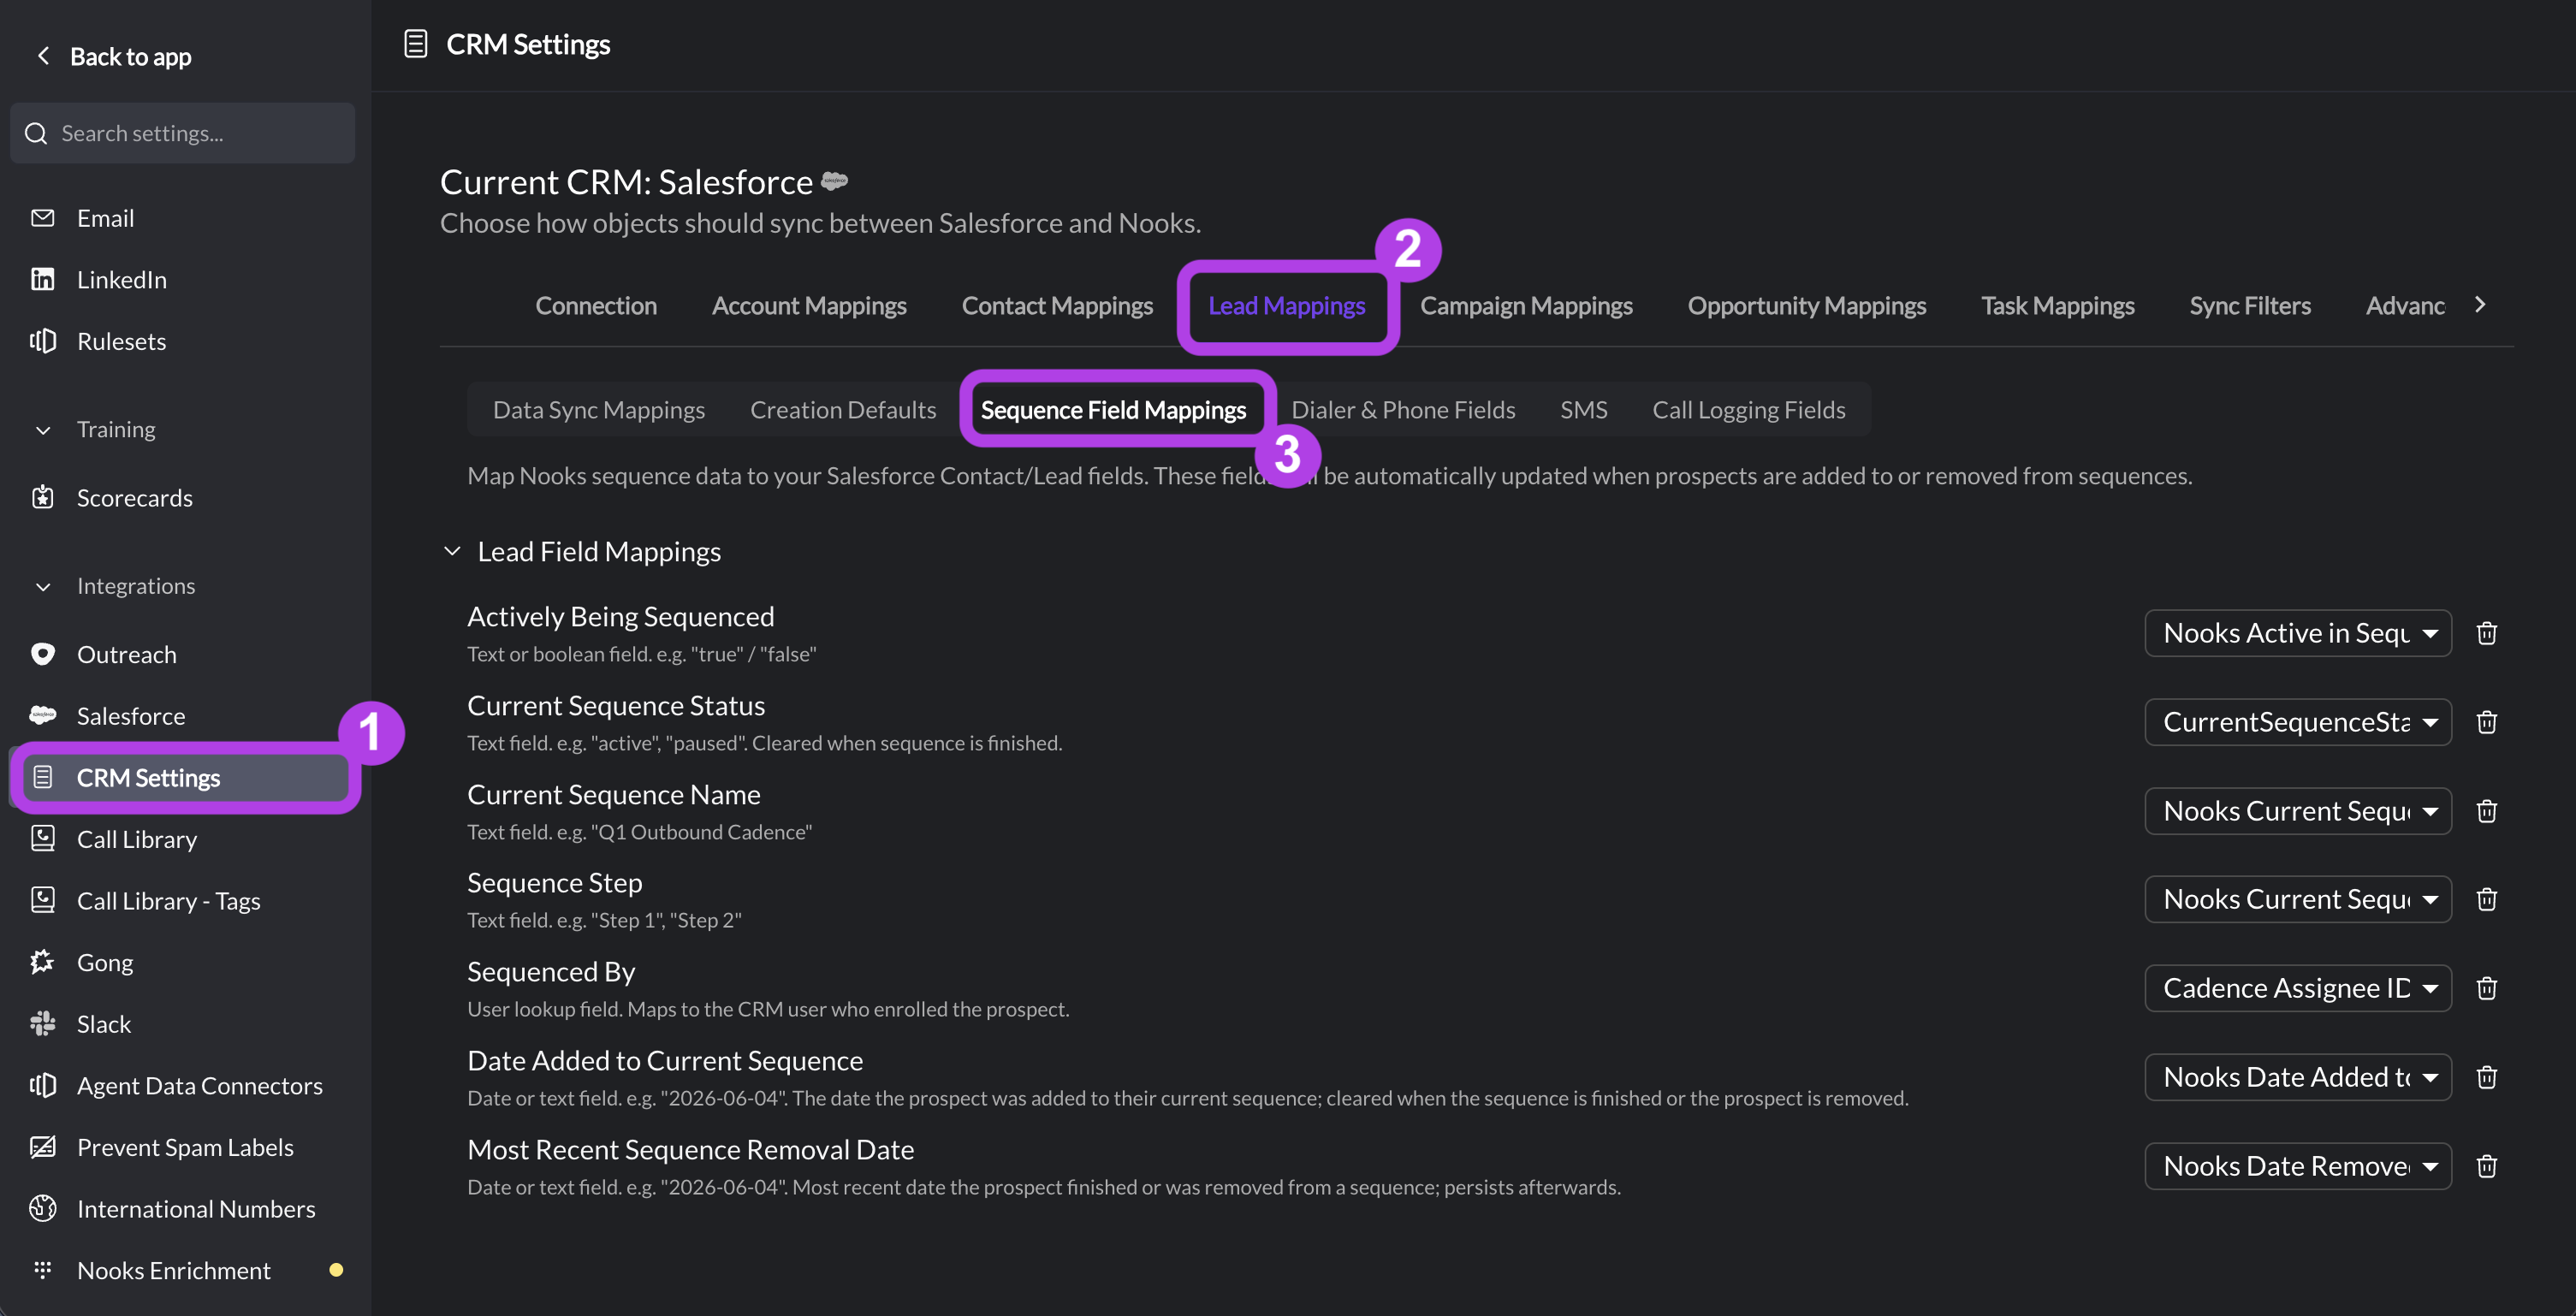The image size is (2576, 1316).
Task: Click the search magnifier icon
Action: [36, 133]
